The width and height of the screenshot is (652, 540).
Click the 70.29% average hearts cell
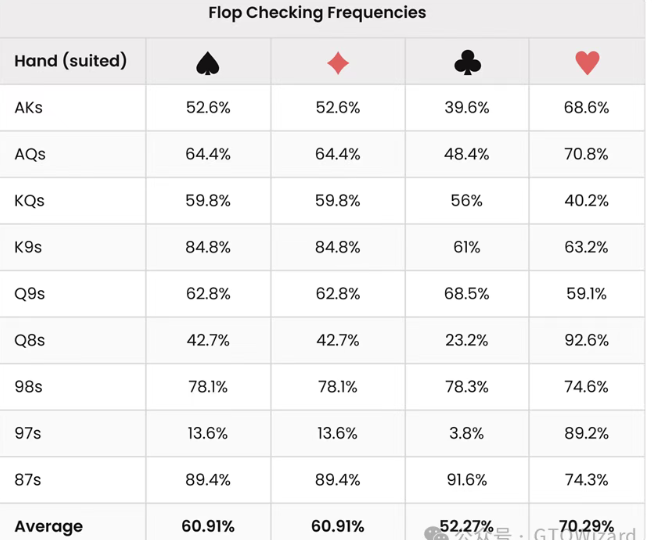click(x=587, y=526)
